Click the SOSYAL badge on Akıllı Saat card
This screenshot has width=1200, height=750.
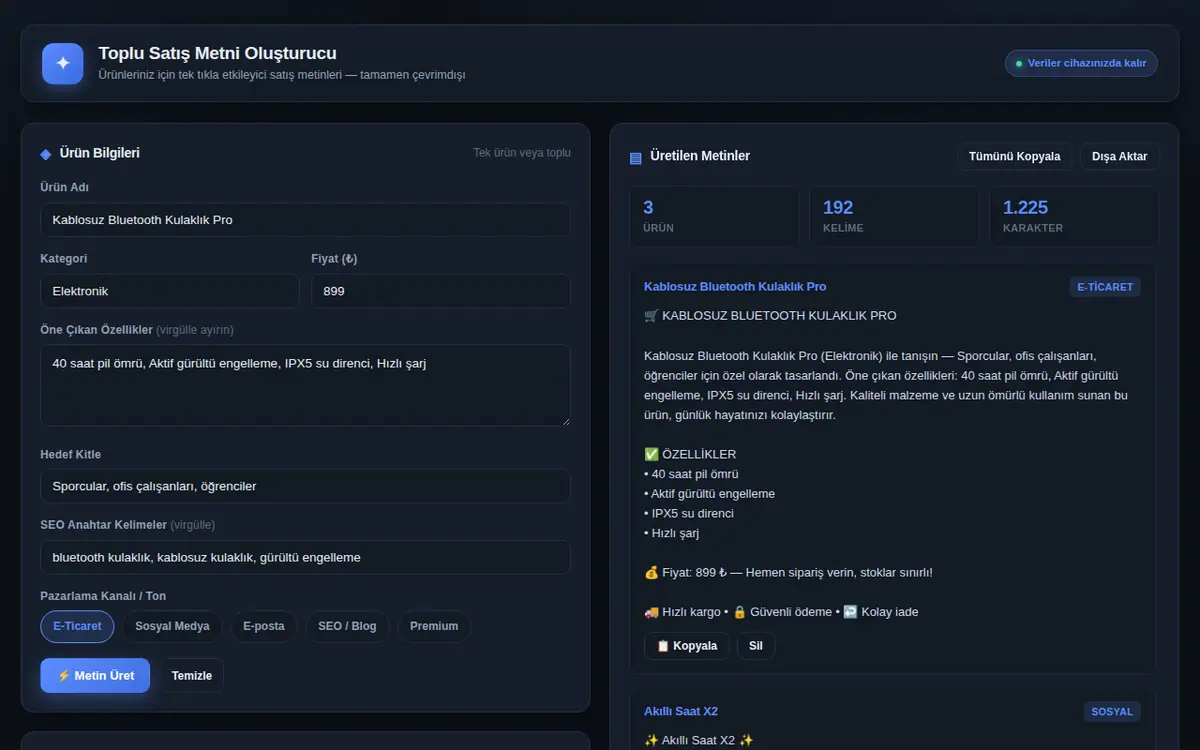pyautogui.click(x=1112, y=712)
